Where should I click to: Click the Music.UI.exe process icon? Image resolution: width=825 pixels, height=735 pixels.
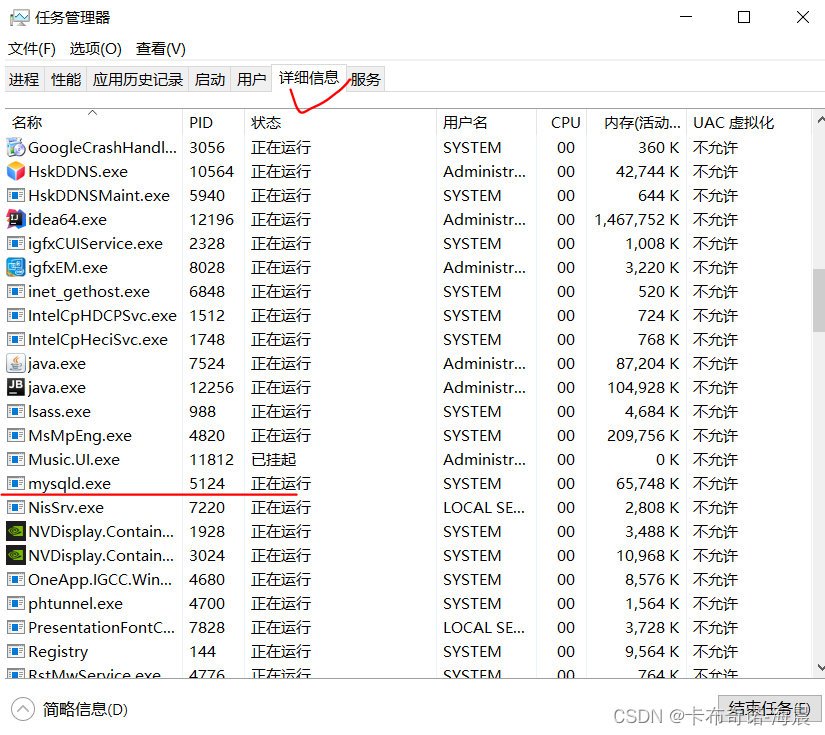16,459
